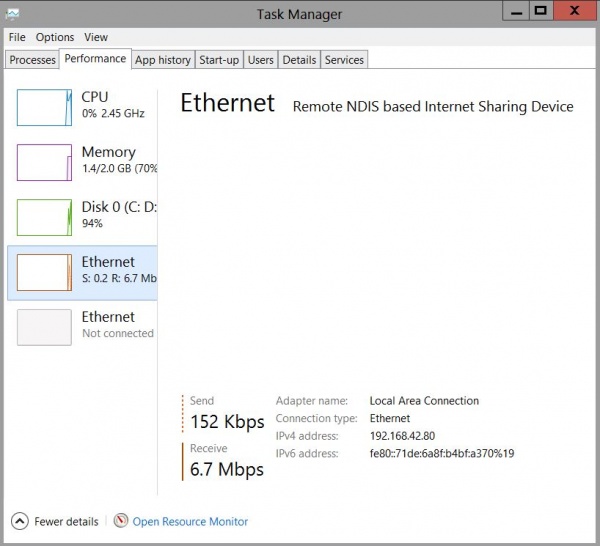This screenshot has height=546, width=600.
Task: Open Resource Monitor link
Action: point(190,521)
